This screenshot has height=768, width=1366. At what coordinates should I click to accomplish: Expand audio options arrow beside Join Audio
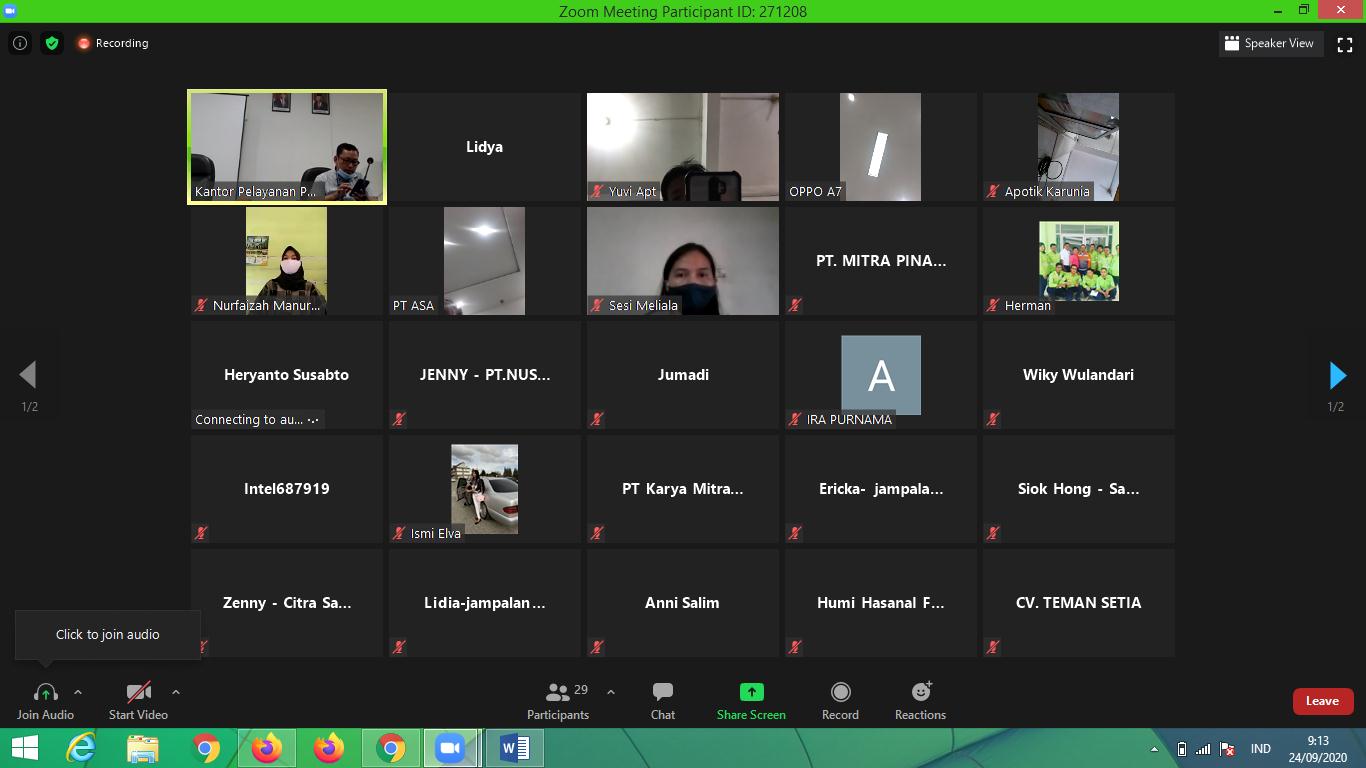(x=78, y=692)
